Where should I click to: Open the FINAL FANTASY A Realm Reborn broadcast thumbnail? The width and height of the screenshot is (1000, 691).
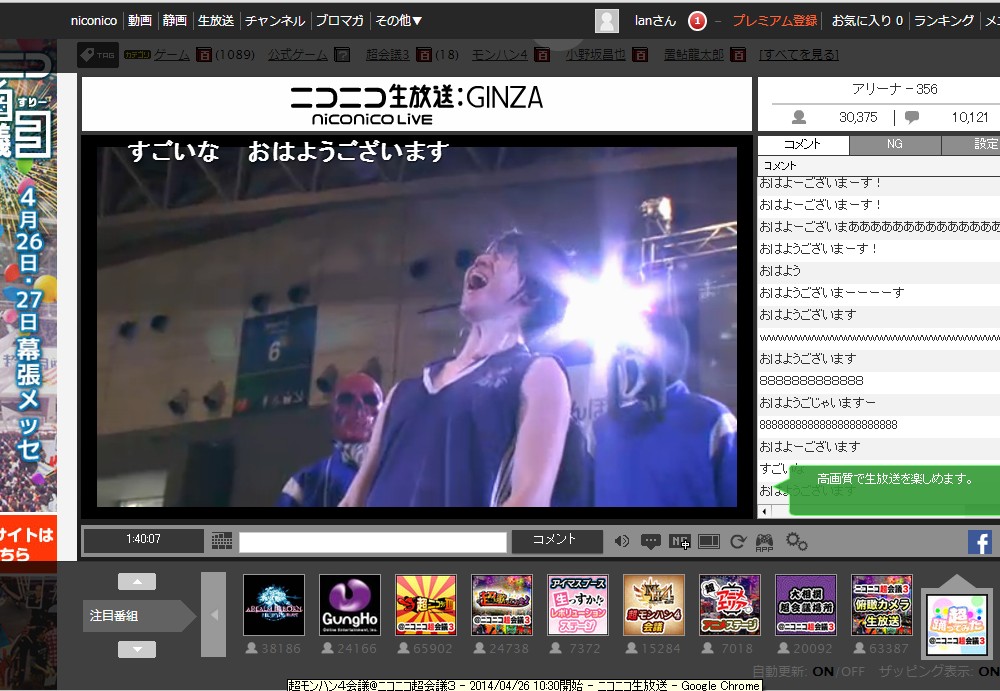[x=274, y=605]
